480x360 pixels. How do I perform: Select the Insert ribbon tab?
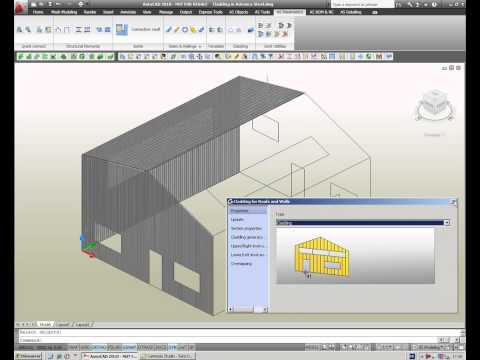108,12
